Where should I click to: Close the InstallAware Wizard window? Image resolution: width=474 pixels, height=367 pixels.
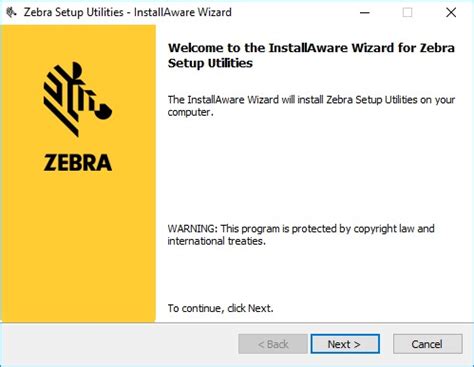point(451,12)
